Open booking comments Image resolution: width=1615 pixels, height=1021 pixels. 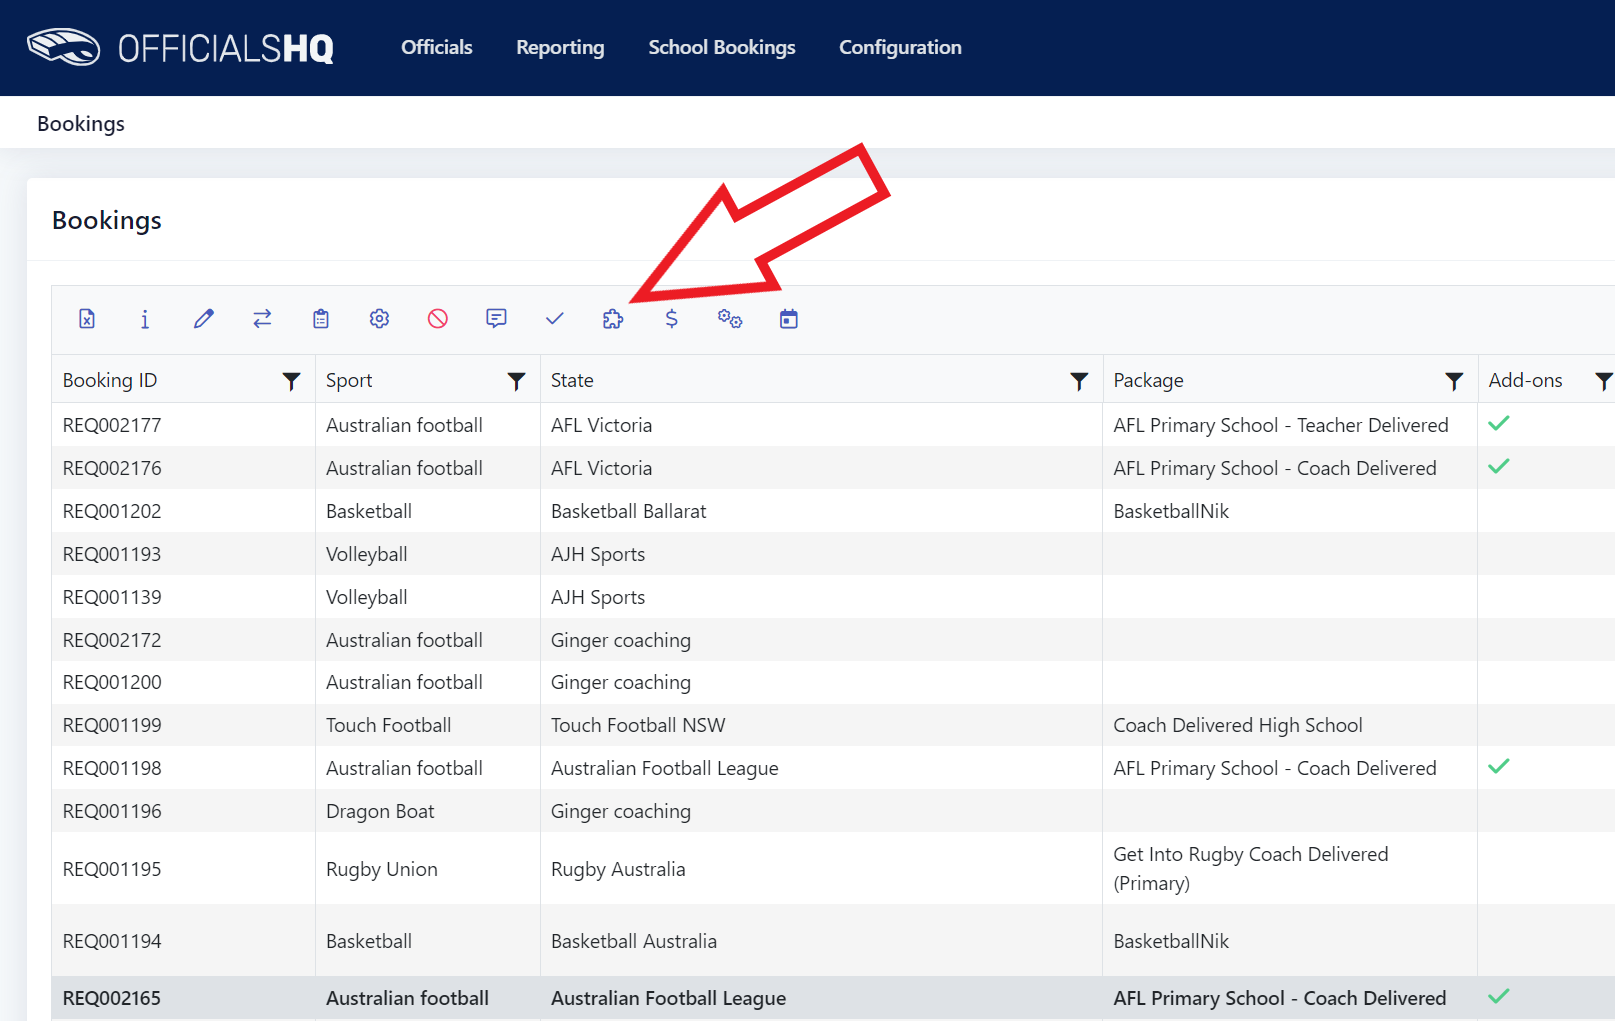pyautogui.click(x=497, y=319)
